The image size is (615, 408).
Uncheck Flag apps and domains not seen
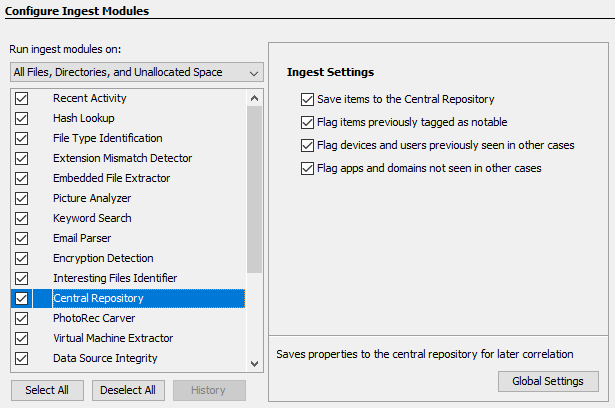coord(308,169)
